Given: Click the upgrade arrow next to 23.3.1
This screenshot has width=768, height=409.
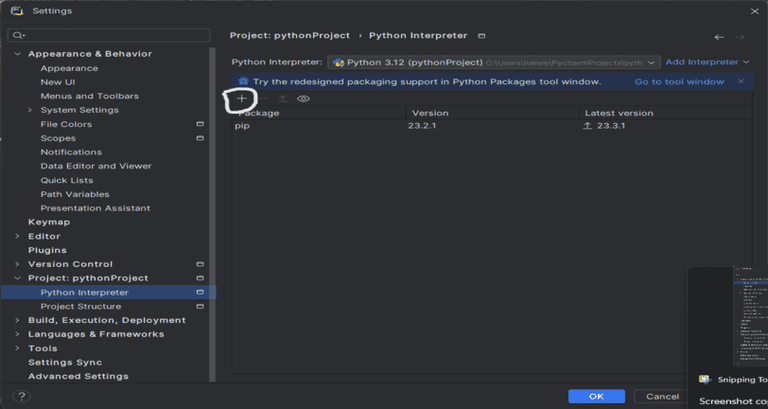Looking at the screenshot, I should click(x=587, y=126).
